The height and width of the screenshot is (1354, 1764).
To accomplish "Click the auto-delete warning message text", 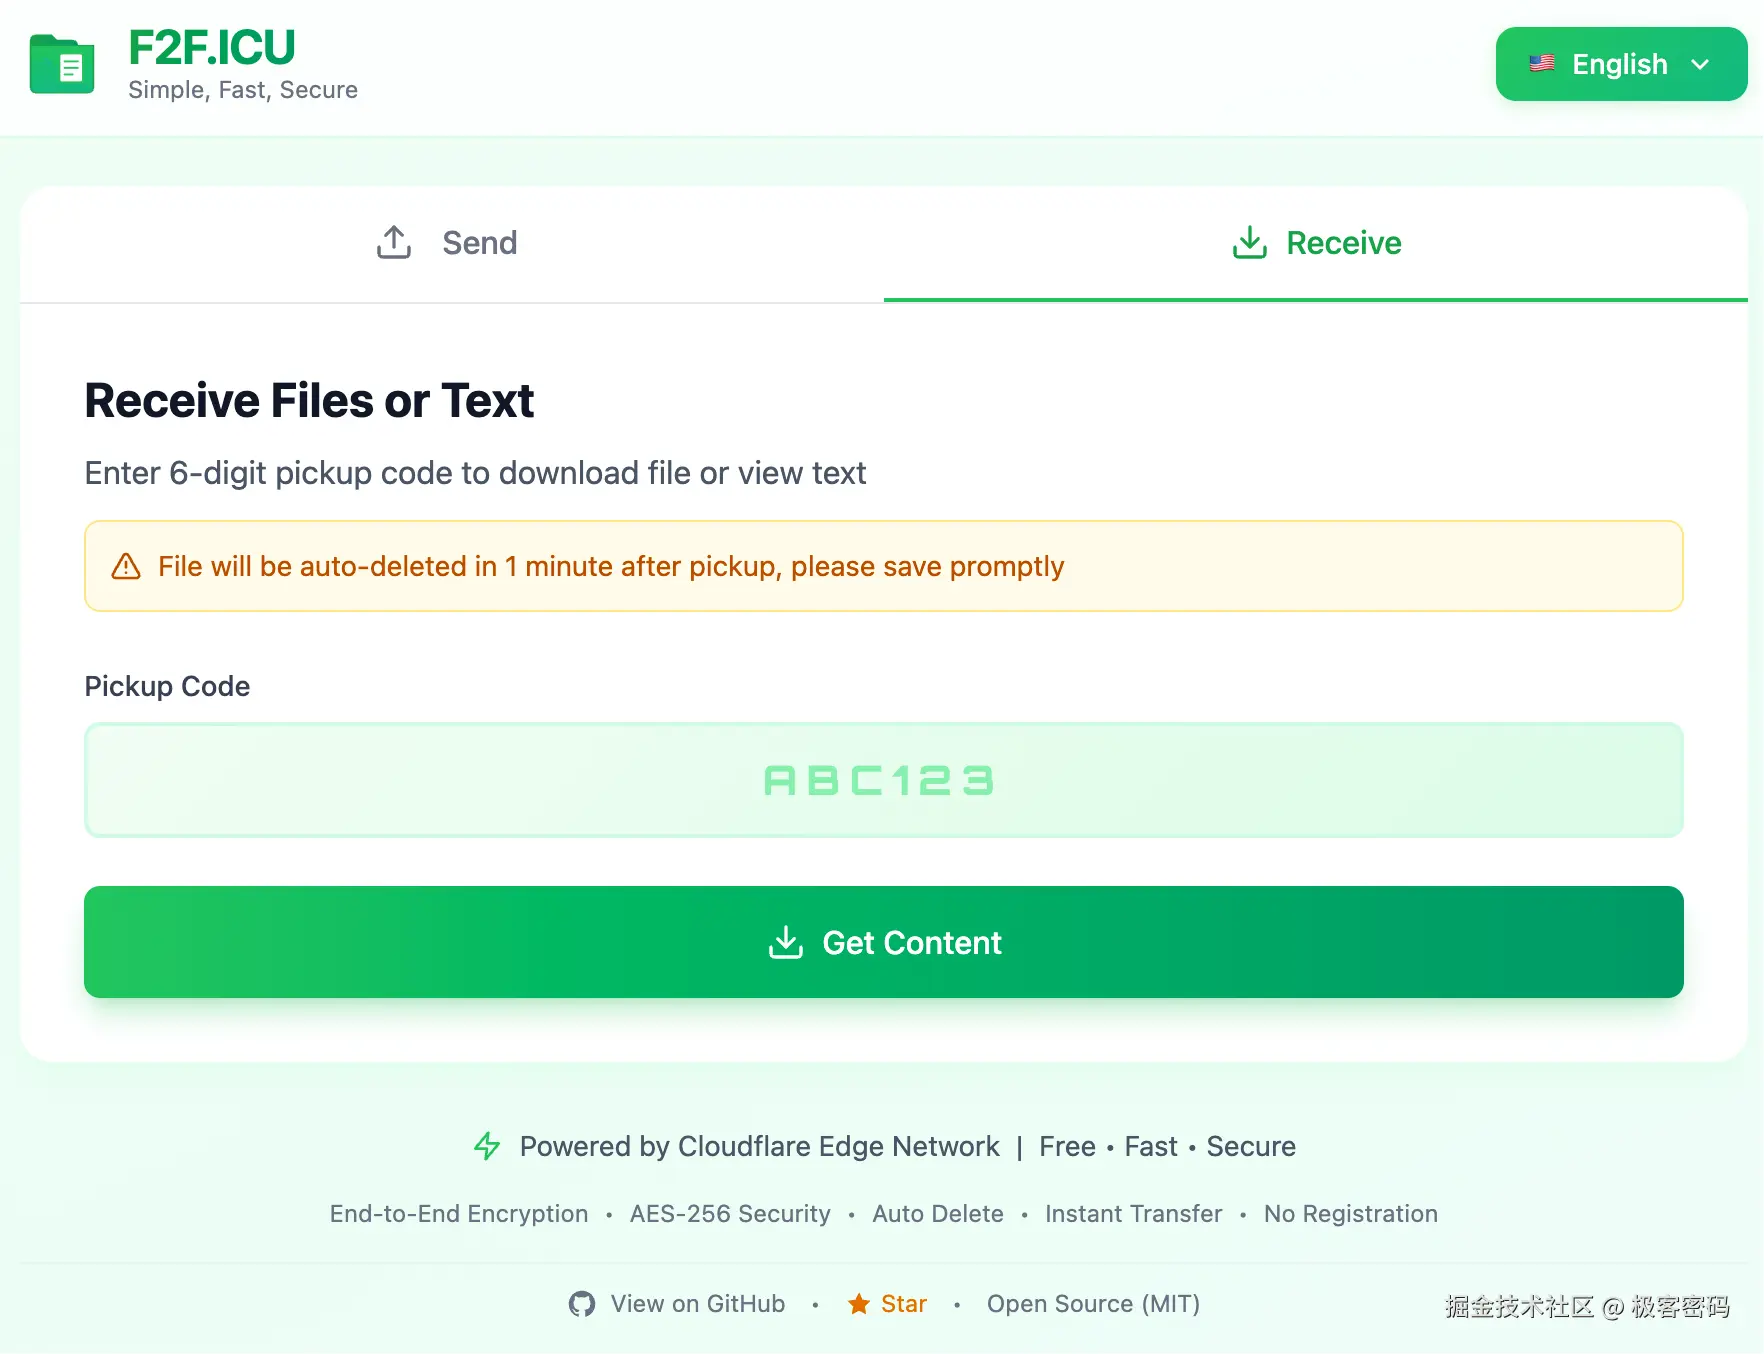I will tap(611, 566).
